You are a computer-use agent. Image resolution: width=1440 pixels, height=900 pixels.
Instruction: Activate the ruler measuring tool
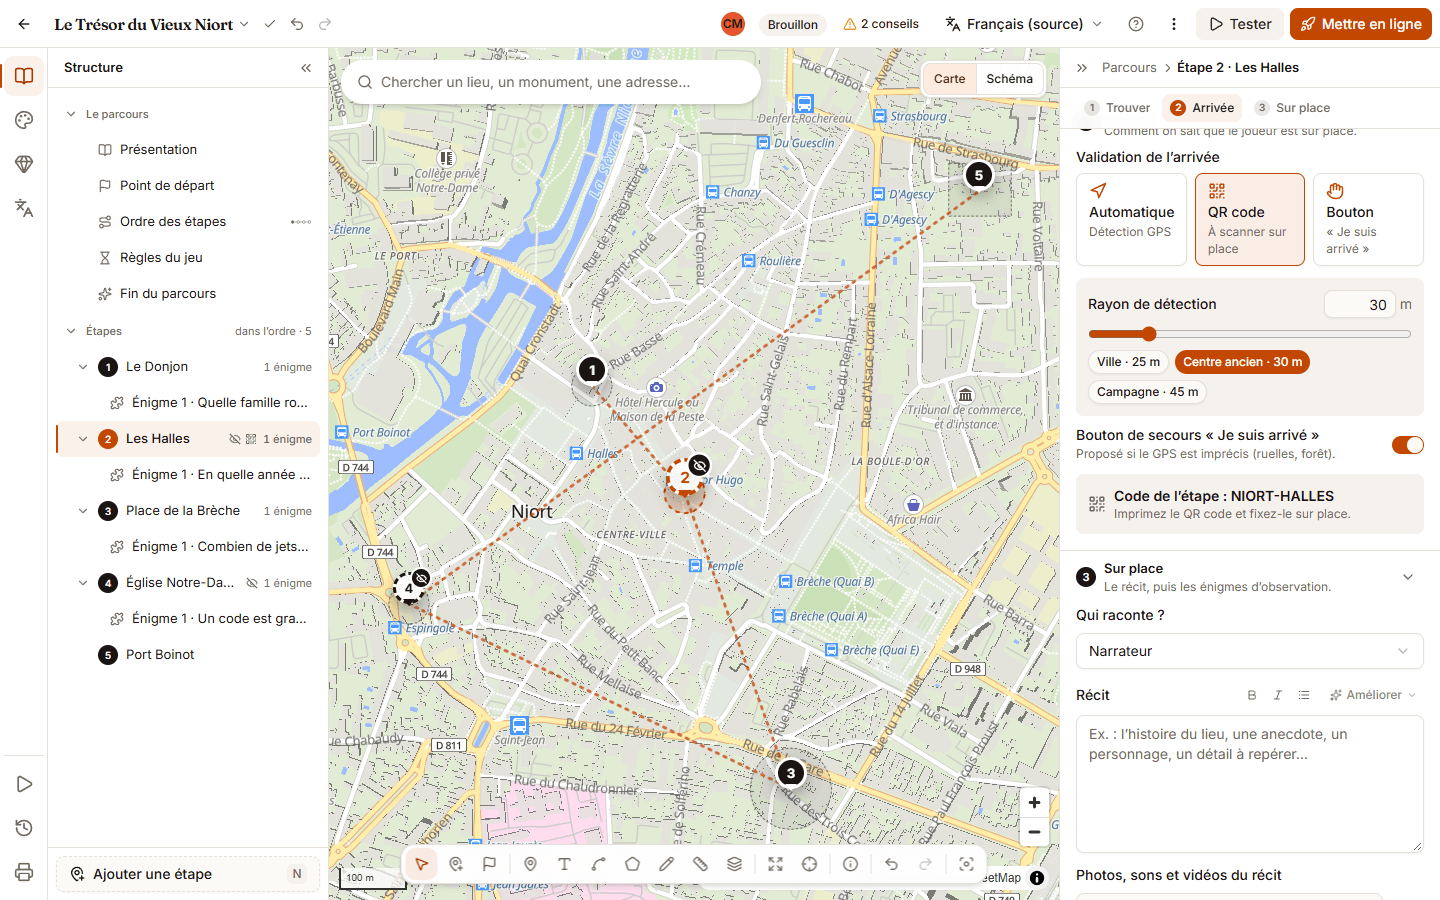(700, 864)
